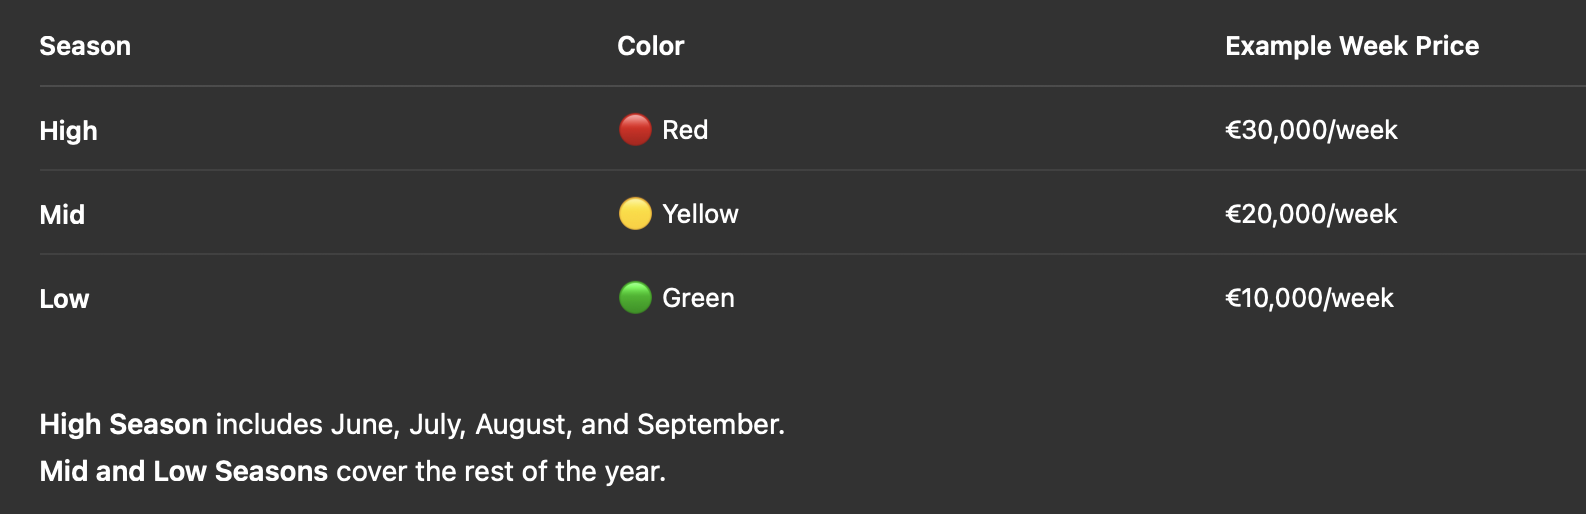Click the Example Week Price column header
This screenshot has height=514, width=1586.
pos(1351,46)
